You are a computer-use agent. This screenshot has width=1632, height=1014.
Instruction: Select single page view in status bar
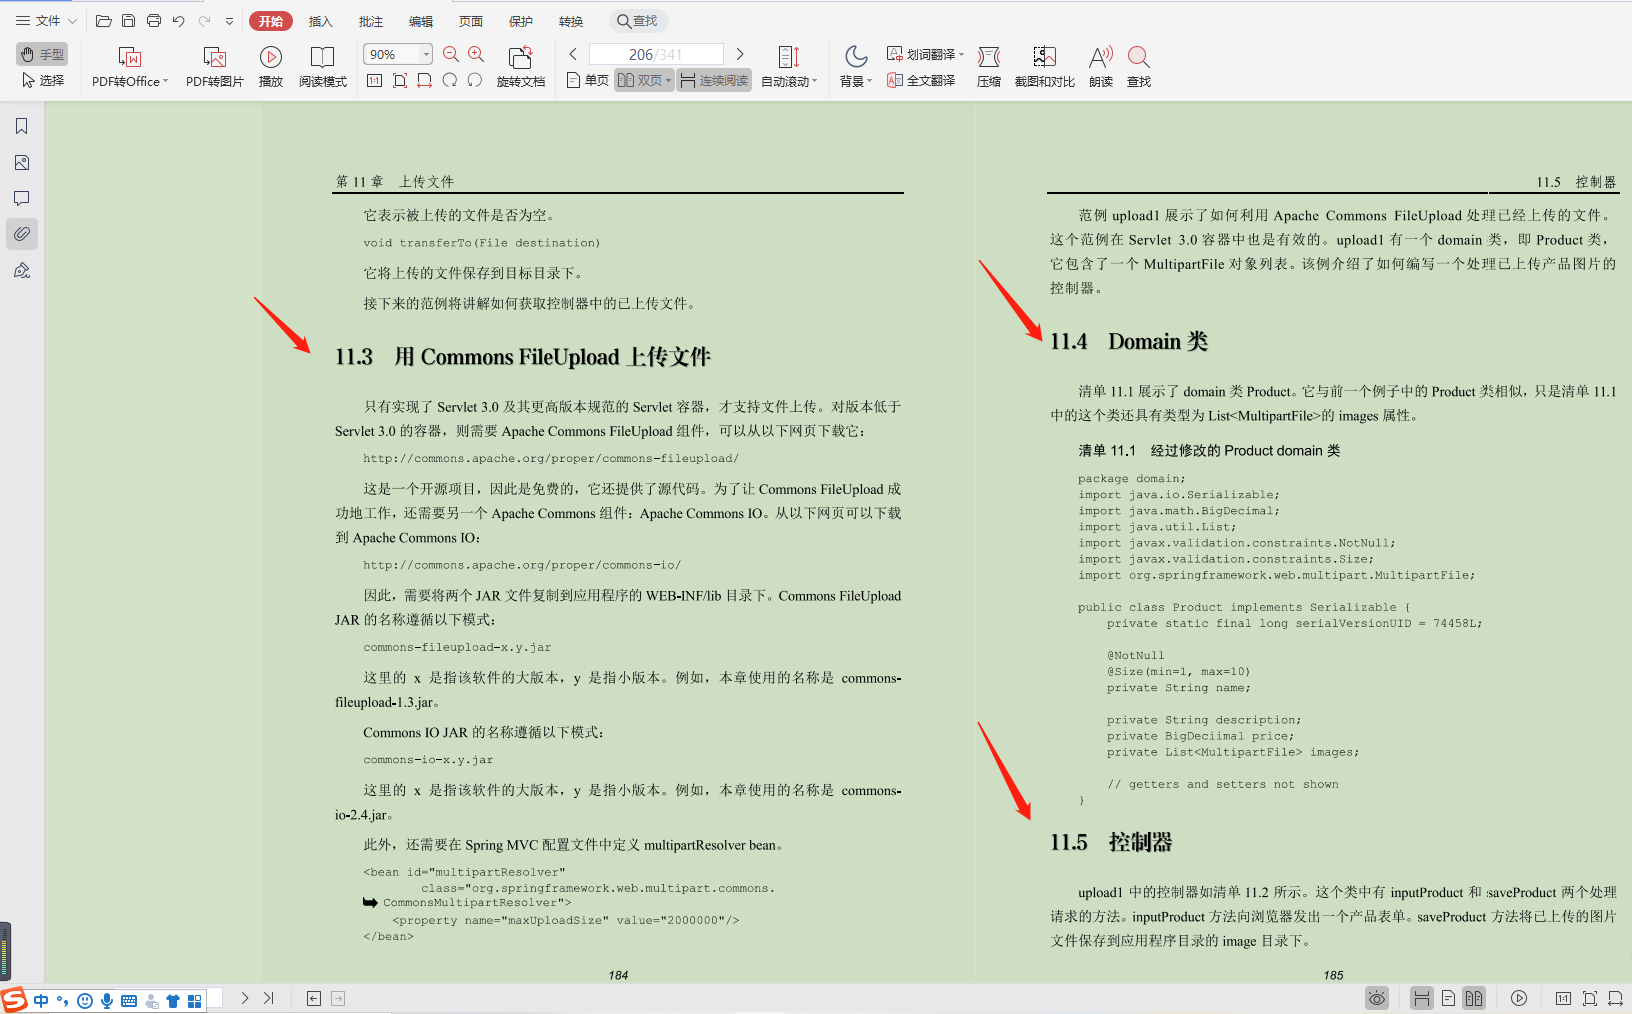tap(1447, 998)
